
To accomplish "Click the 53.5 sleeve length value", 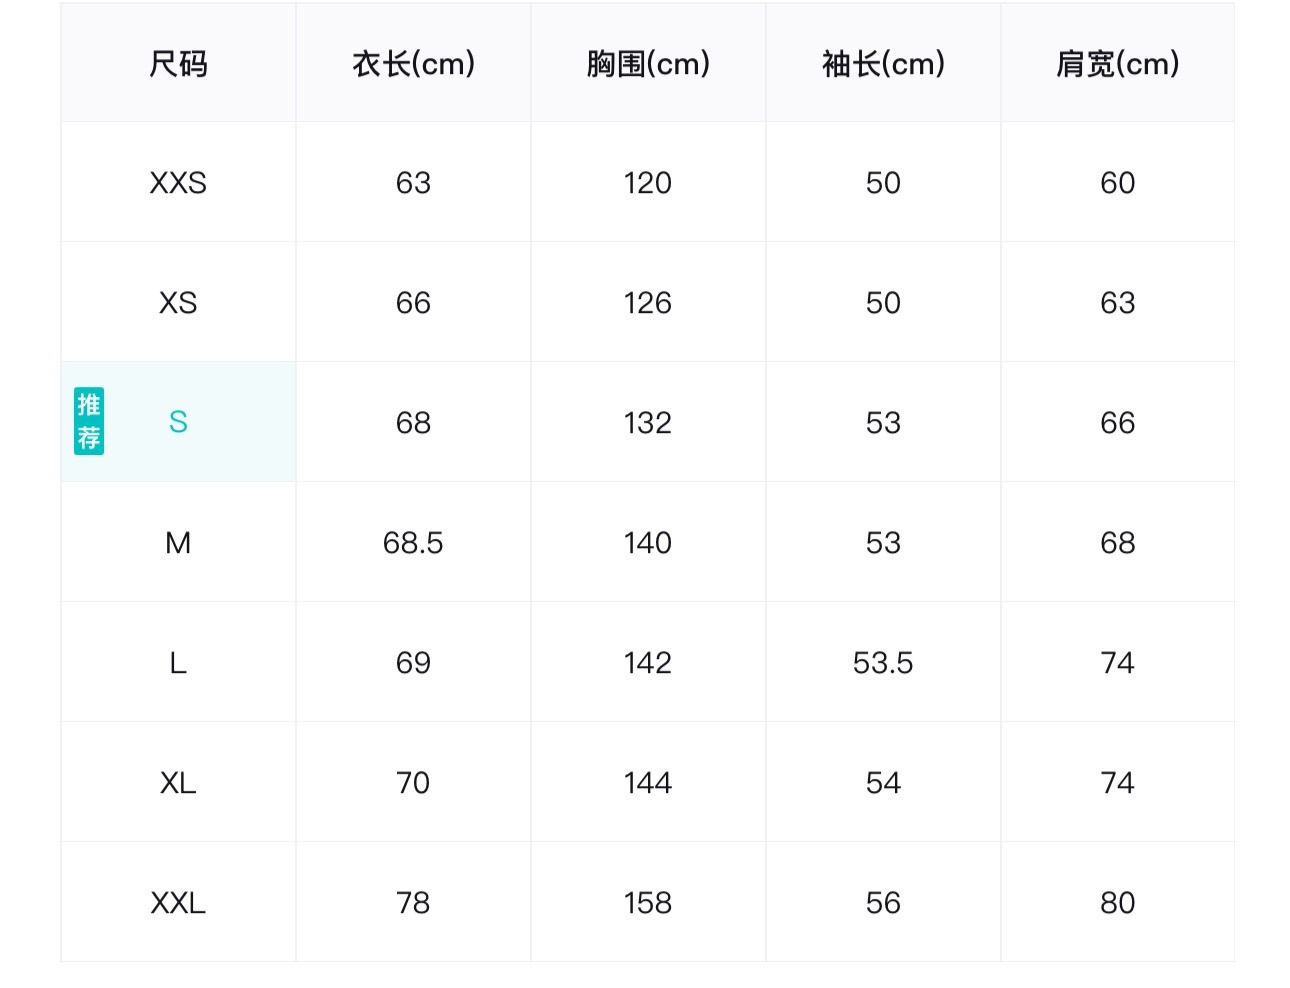I will pyautogui.click(x=883, y=663).
